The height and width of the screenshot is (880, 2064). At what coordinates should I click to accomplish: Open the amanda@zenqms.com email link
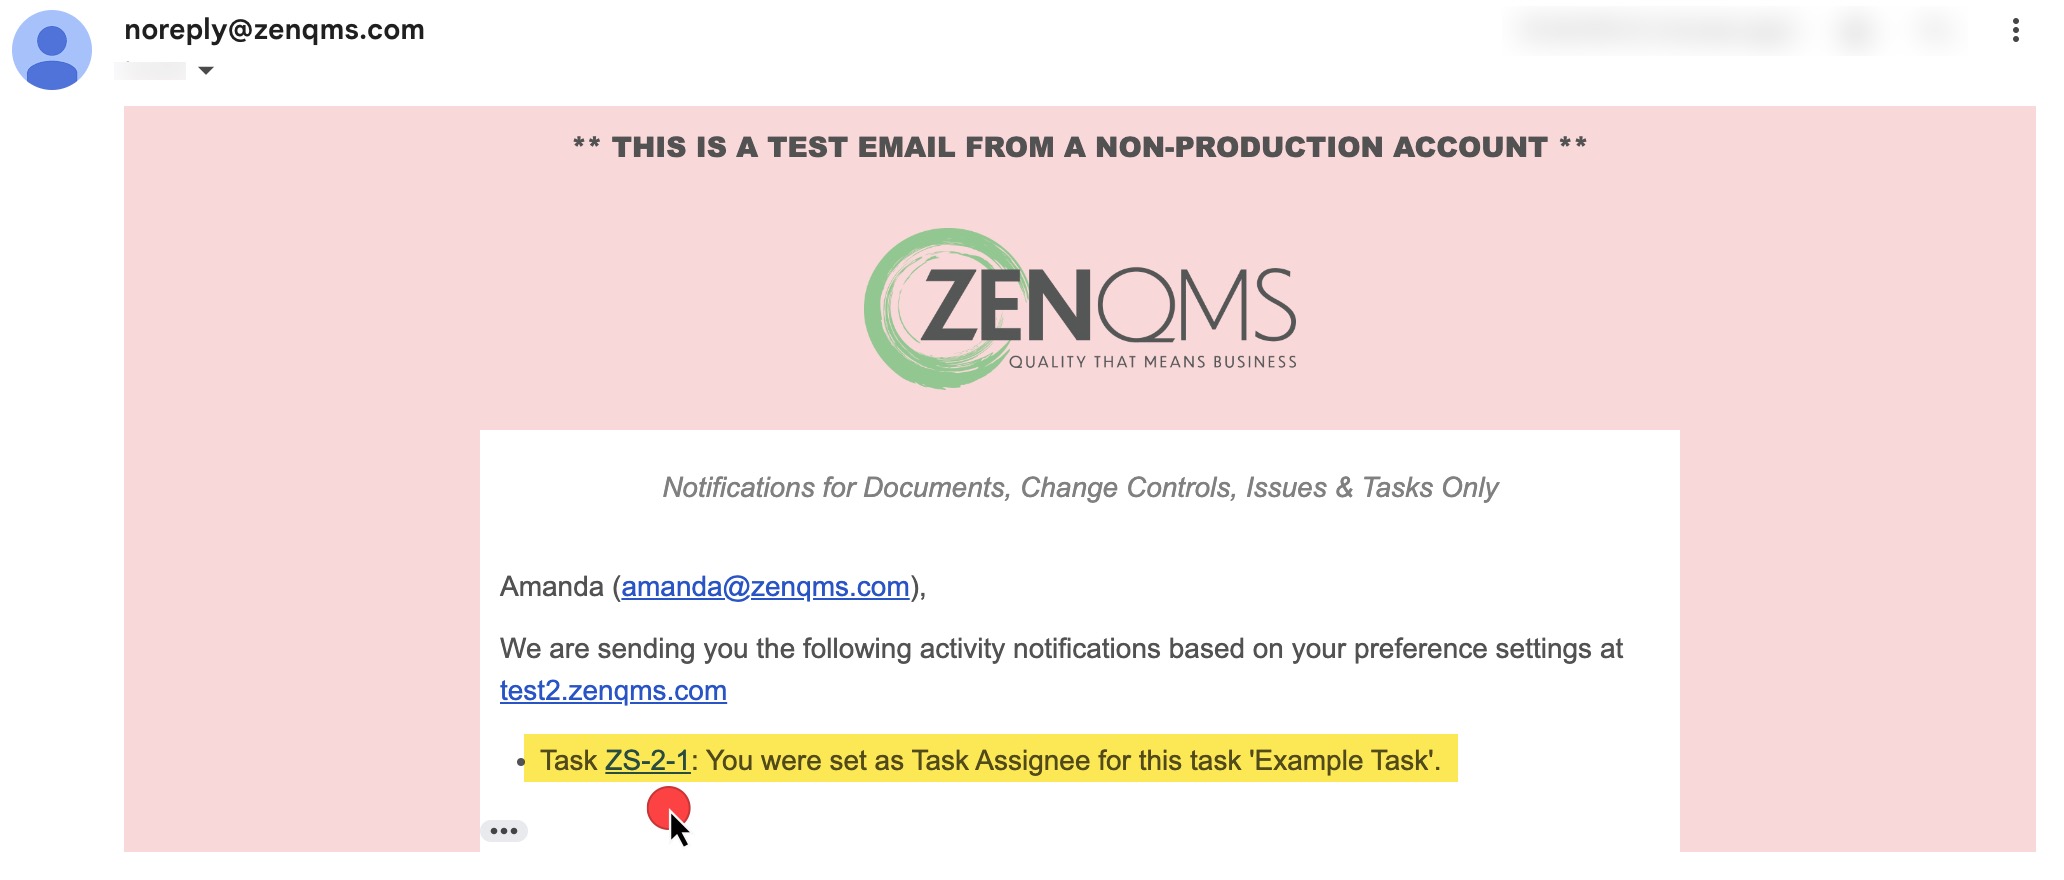765,587
